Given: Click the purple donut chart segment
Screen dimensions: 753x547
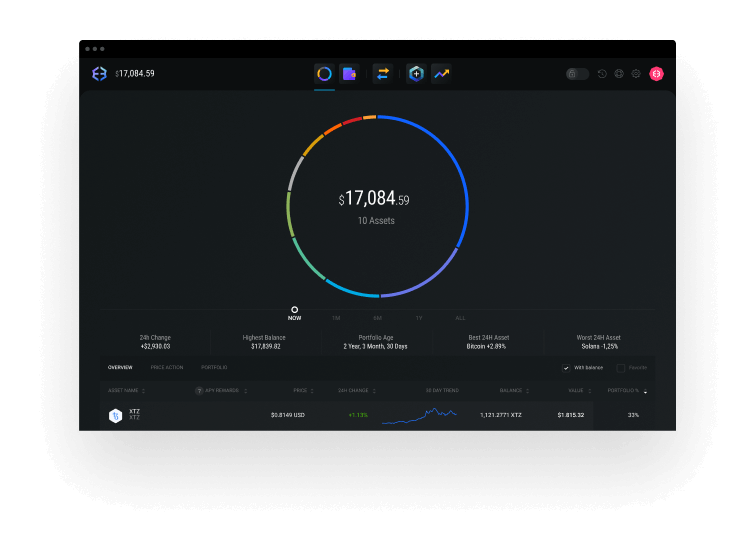Looking at the screenshot, I should 426,281.
